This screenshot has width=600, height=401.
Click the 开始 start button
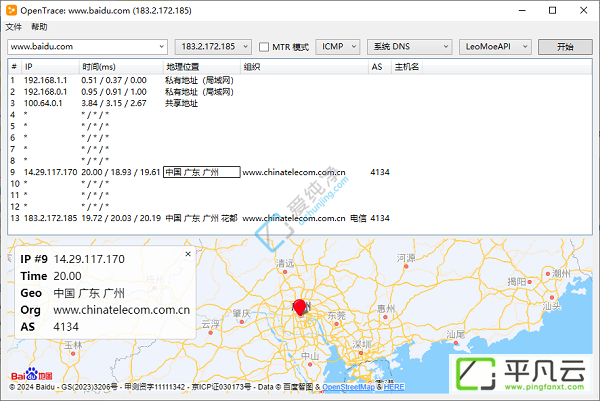pyautogui.click(x=565, y=47)
